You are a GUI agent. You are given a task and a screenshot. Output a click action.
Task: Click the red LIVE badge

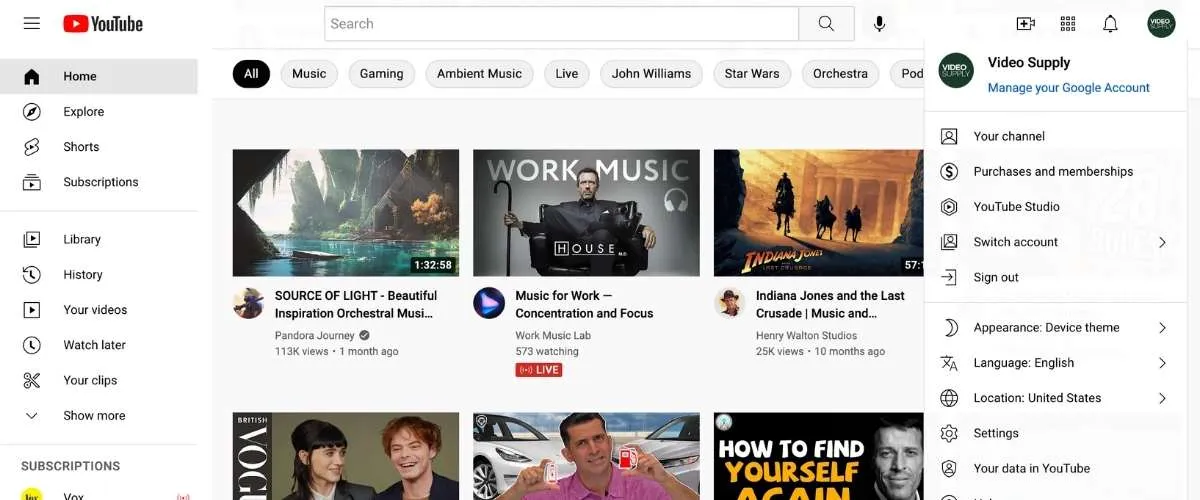[539, 370]
